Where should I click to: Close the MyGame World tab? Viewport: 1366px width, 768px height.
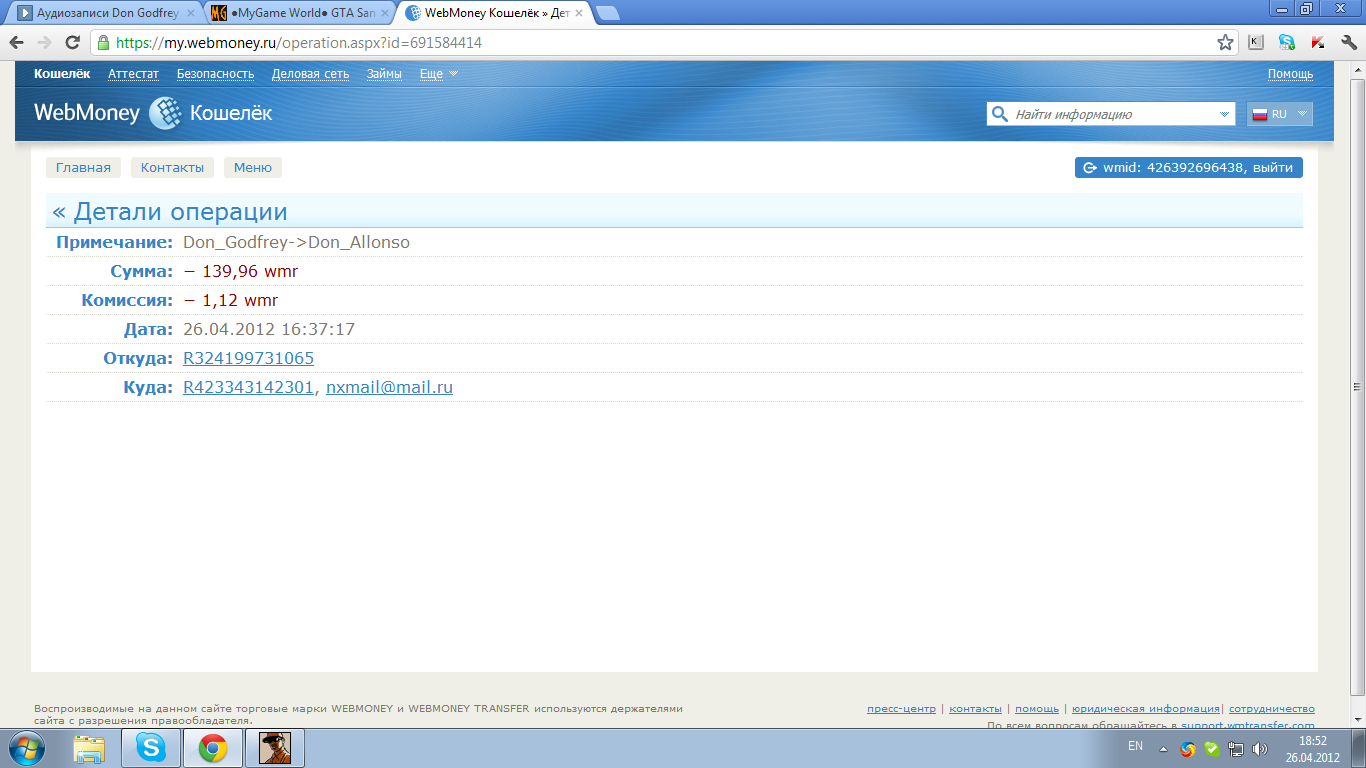[x=384, y=14]
